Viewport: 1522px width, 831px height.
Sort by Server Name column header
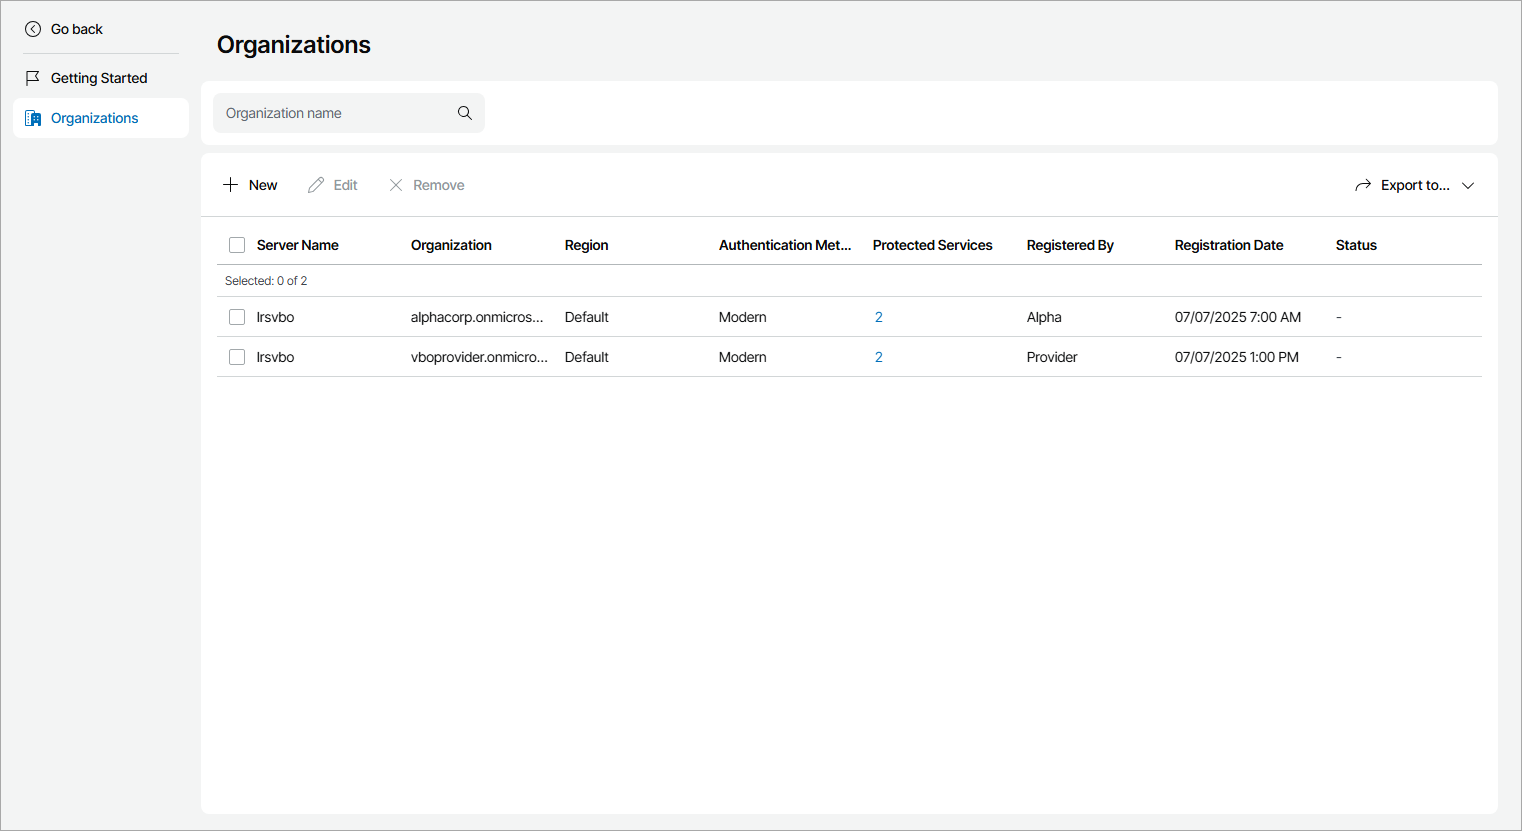[298, 245]
